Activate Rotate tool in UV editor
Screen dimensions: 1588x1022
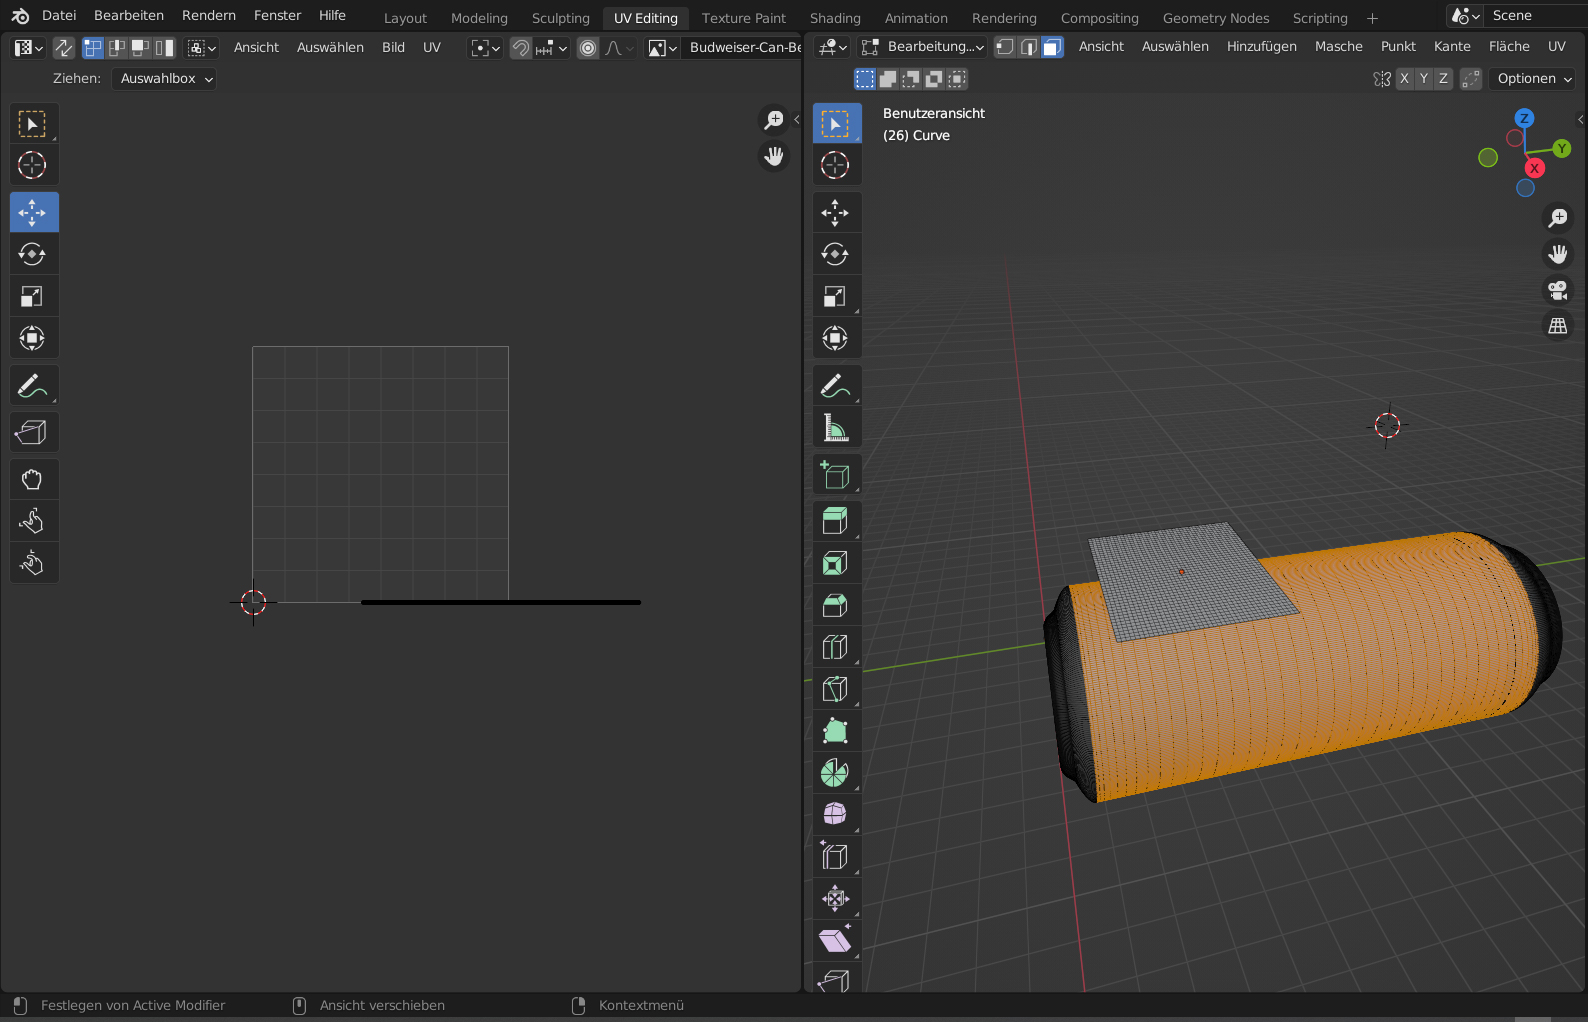coord(32,254)
